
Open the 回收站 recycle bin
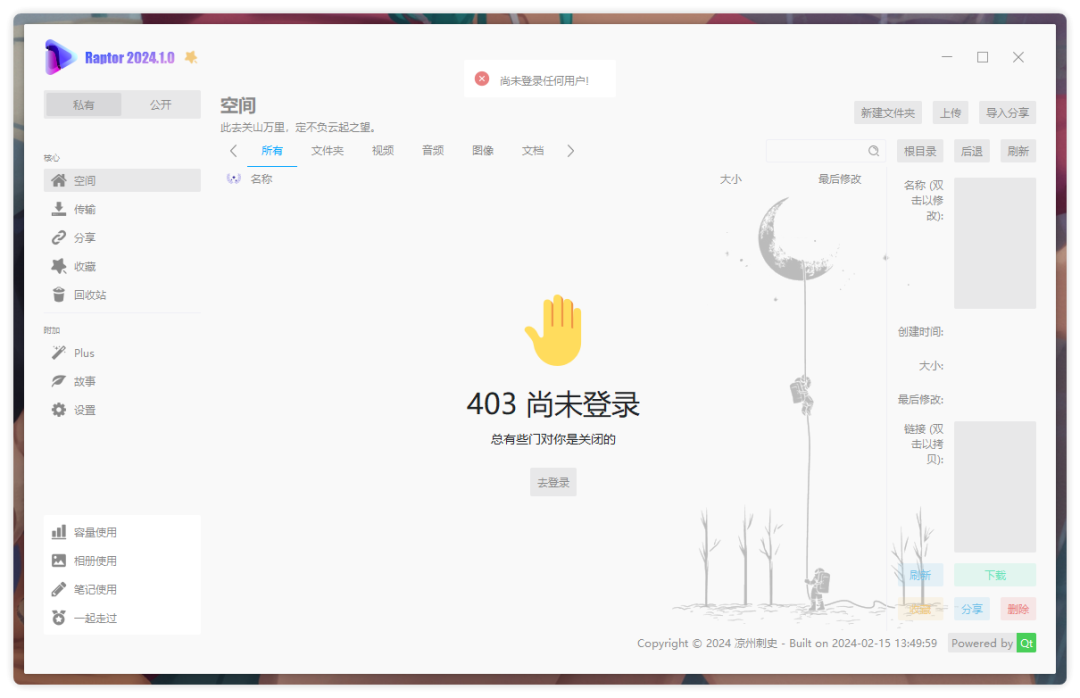pyautogui.click(x=84, y=294)
